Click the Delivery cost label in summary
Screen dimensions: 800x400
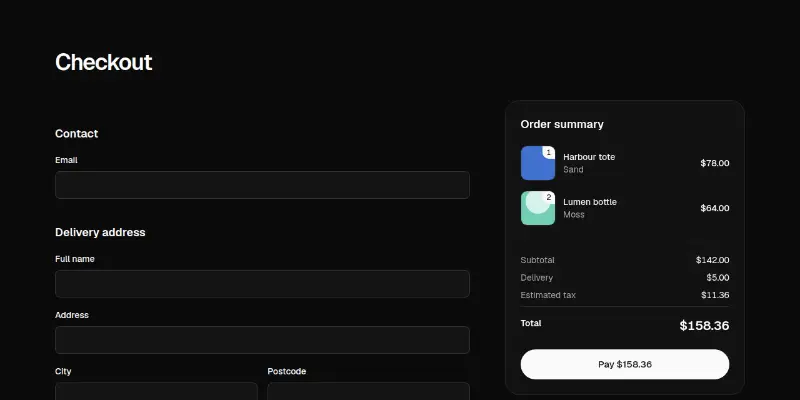536,278
